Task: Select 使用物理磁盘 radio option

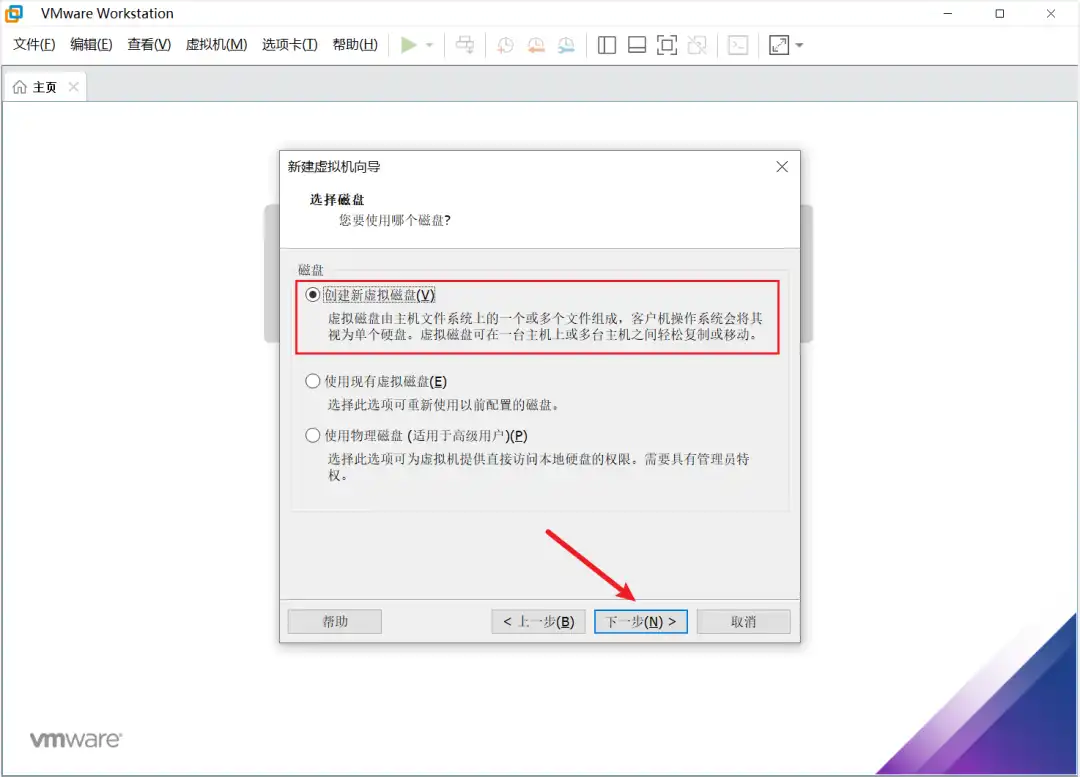Action: 313,436
